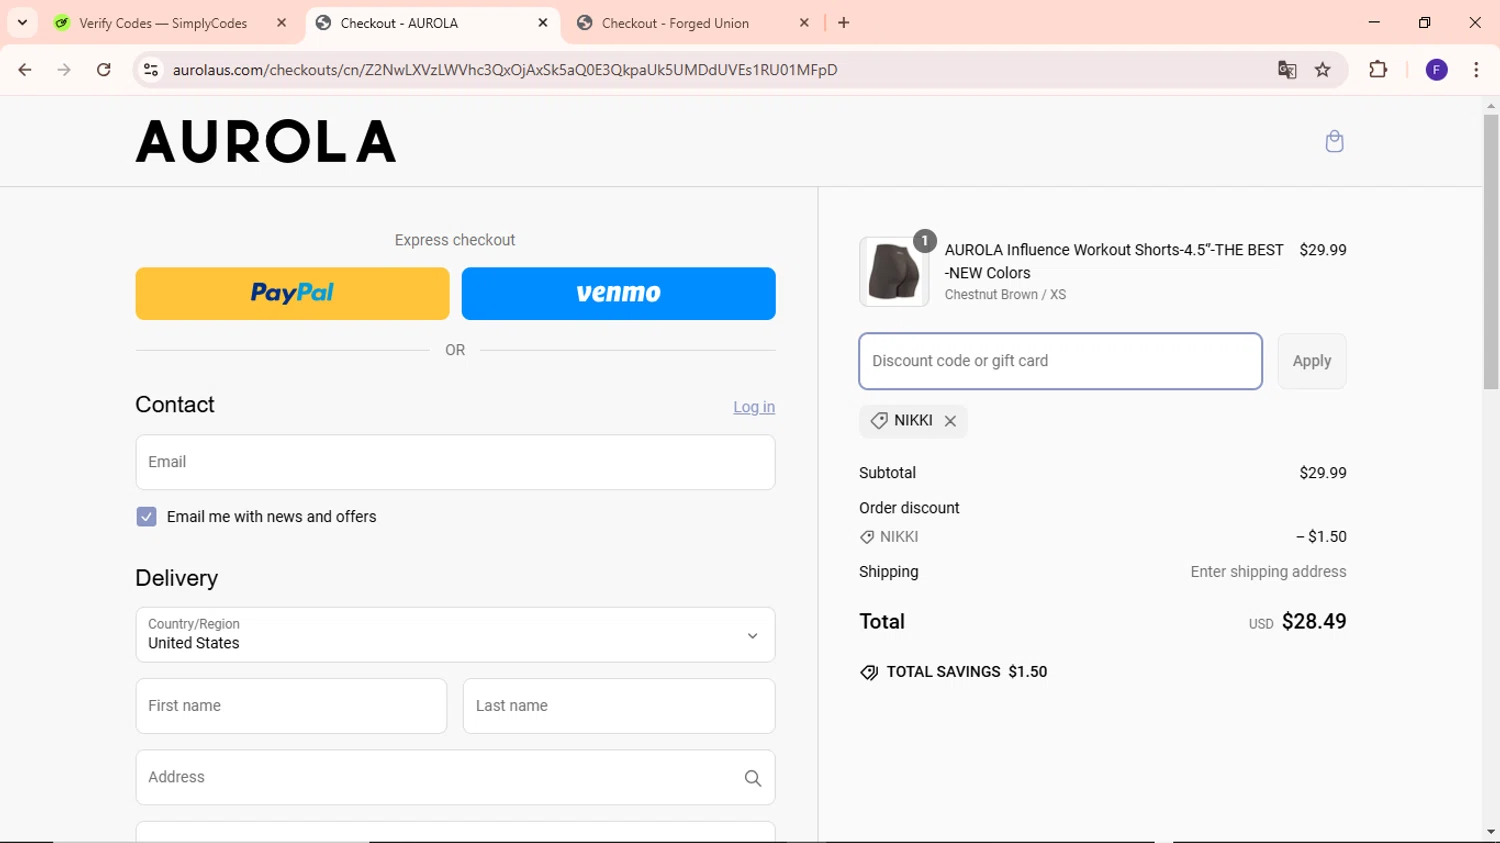Focus the First name field
The image size is (1500, 843).
[x=291, y=706]
